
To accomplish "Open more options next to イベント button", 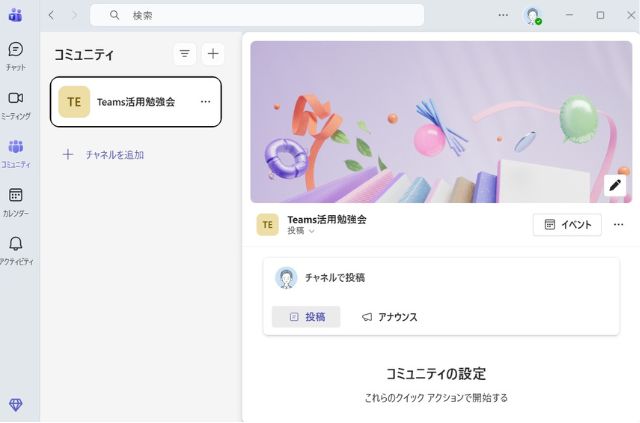I will pos(619,224).
